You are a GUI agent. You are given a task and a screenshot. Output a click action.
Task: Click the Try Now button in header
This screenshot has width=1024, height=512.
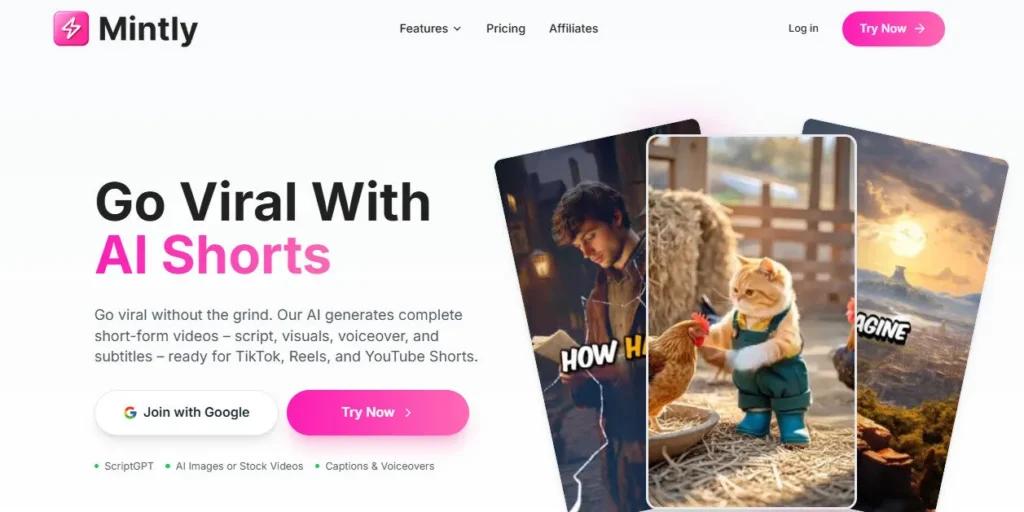point(893,29)
